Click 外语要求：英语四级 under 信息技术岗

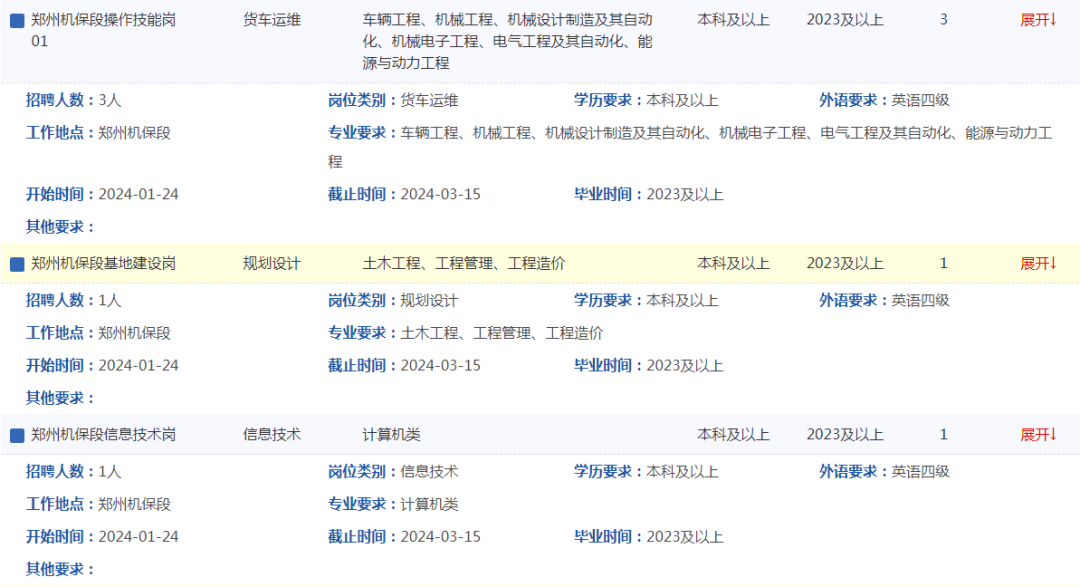point(884,471)
